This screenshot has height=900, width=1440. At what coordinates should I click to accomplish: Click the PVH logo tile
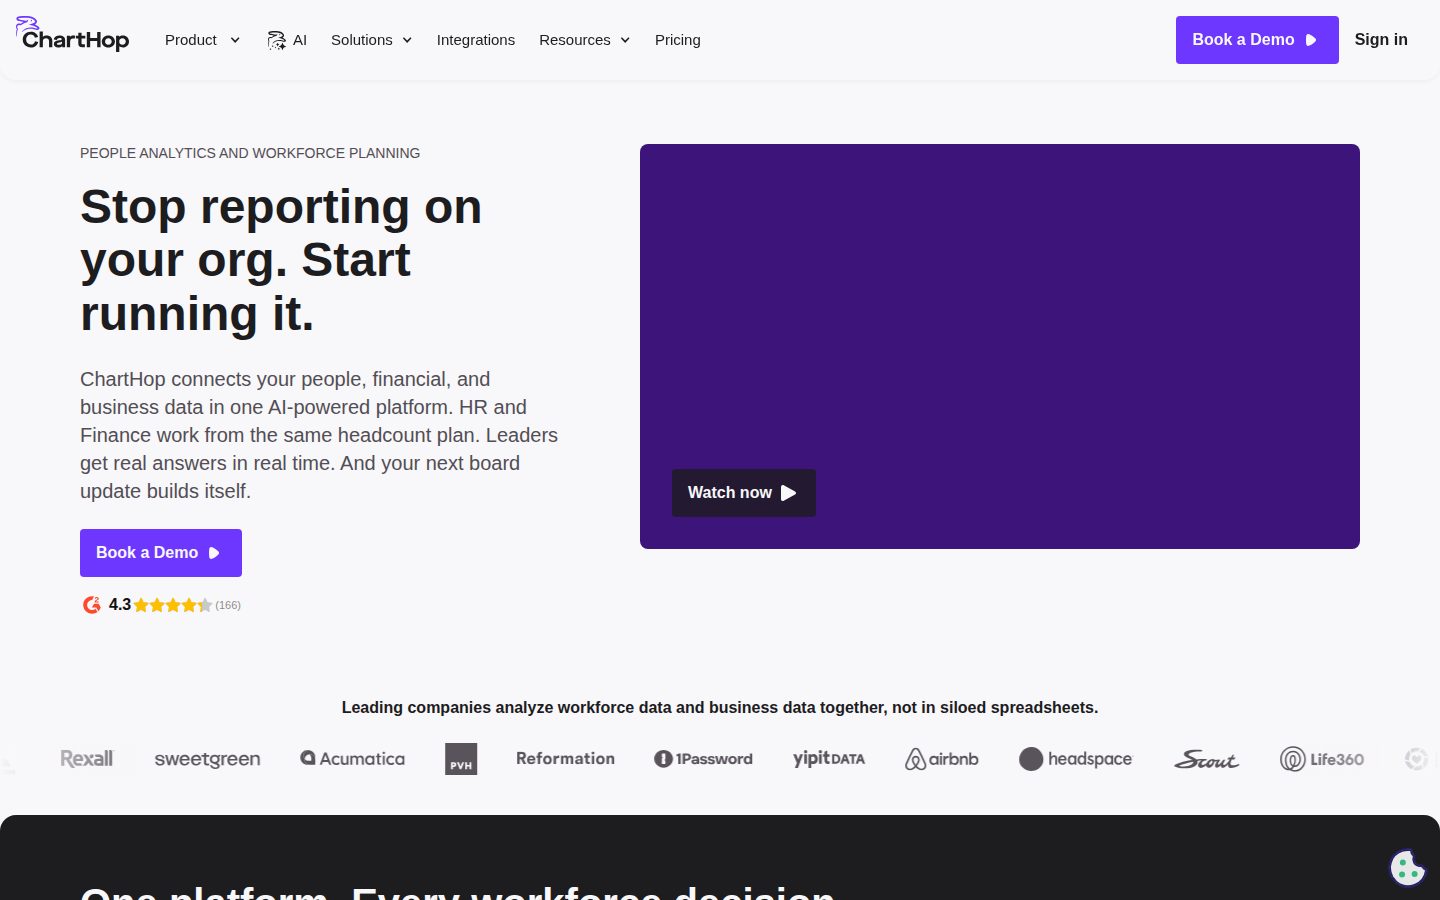point(461,759)
